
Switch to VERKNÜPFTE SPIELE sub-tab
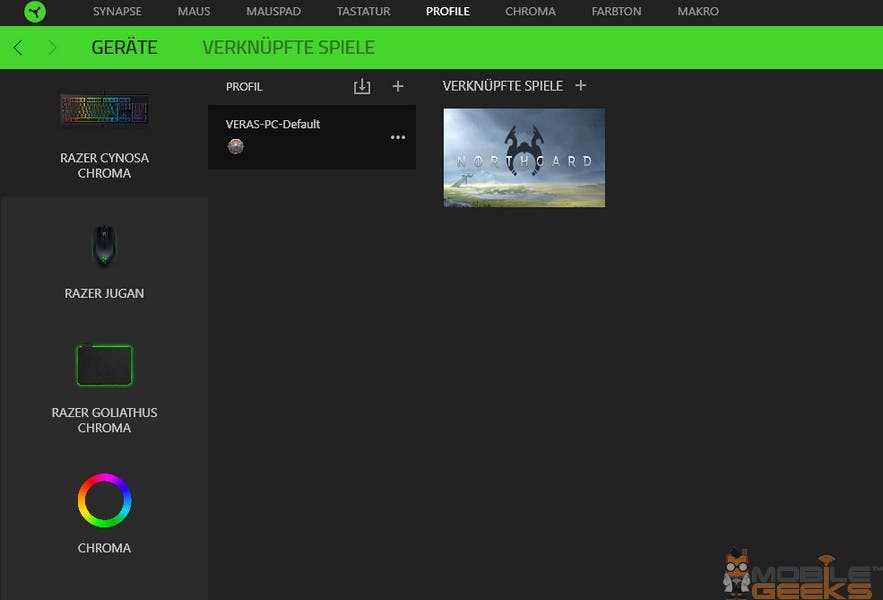pyautogui.click(x=288, y=47)
